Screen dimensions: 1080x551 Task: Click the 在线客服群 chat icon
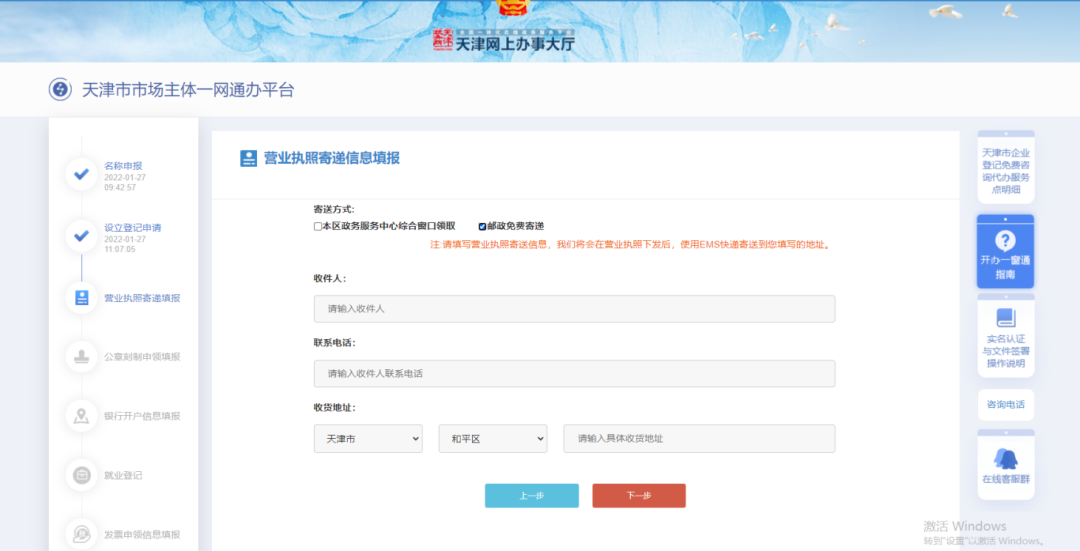coord(1006,459)
